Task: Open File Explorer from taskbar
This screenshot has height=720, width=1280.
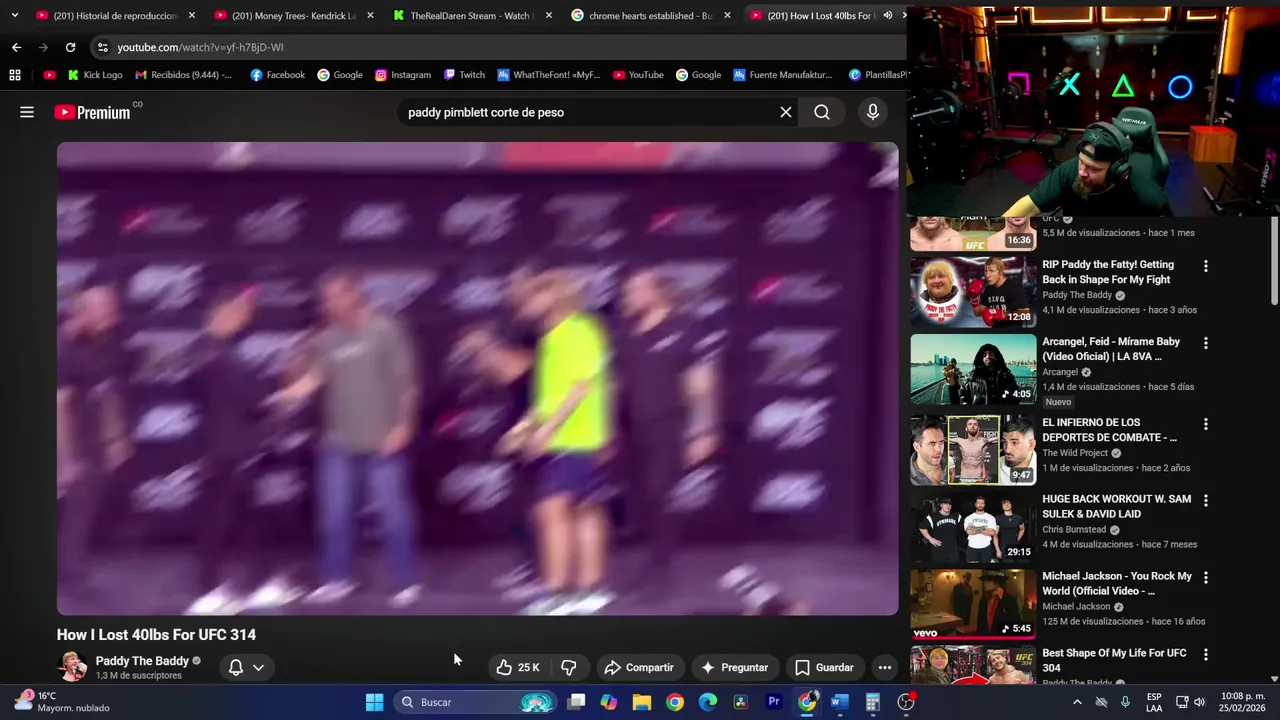Action: (x=641, y=702)
